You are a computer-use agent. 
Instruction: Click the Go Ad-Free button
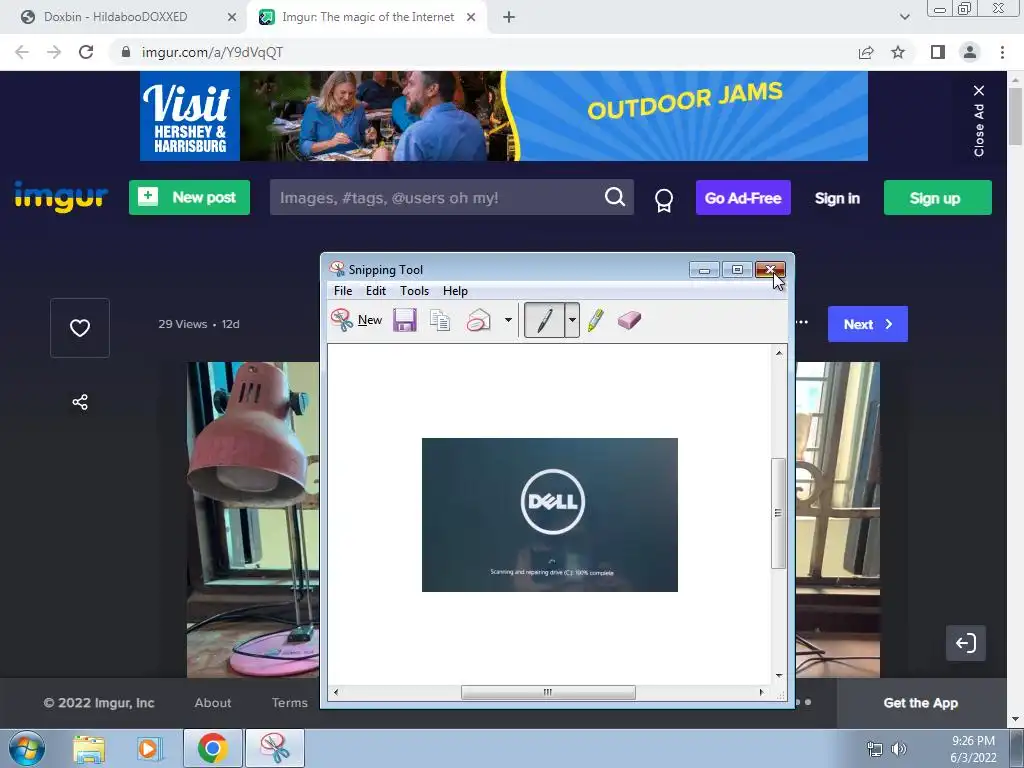pyautogui.click(x=743, y=198)
